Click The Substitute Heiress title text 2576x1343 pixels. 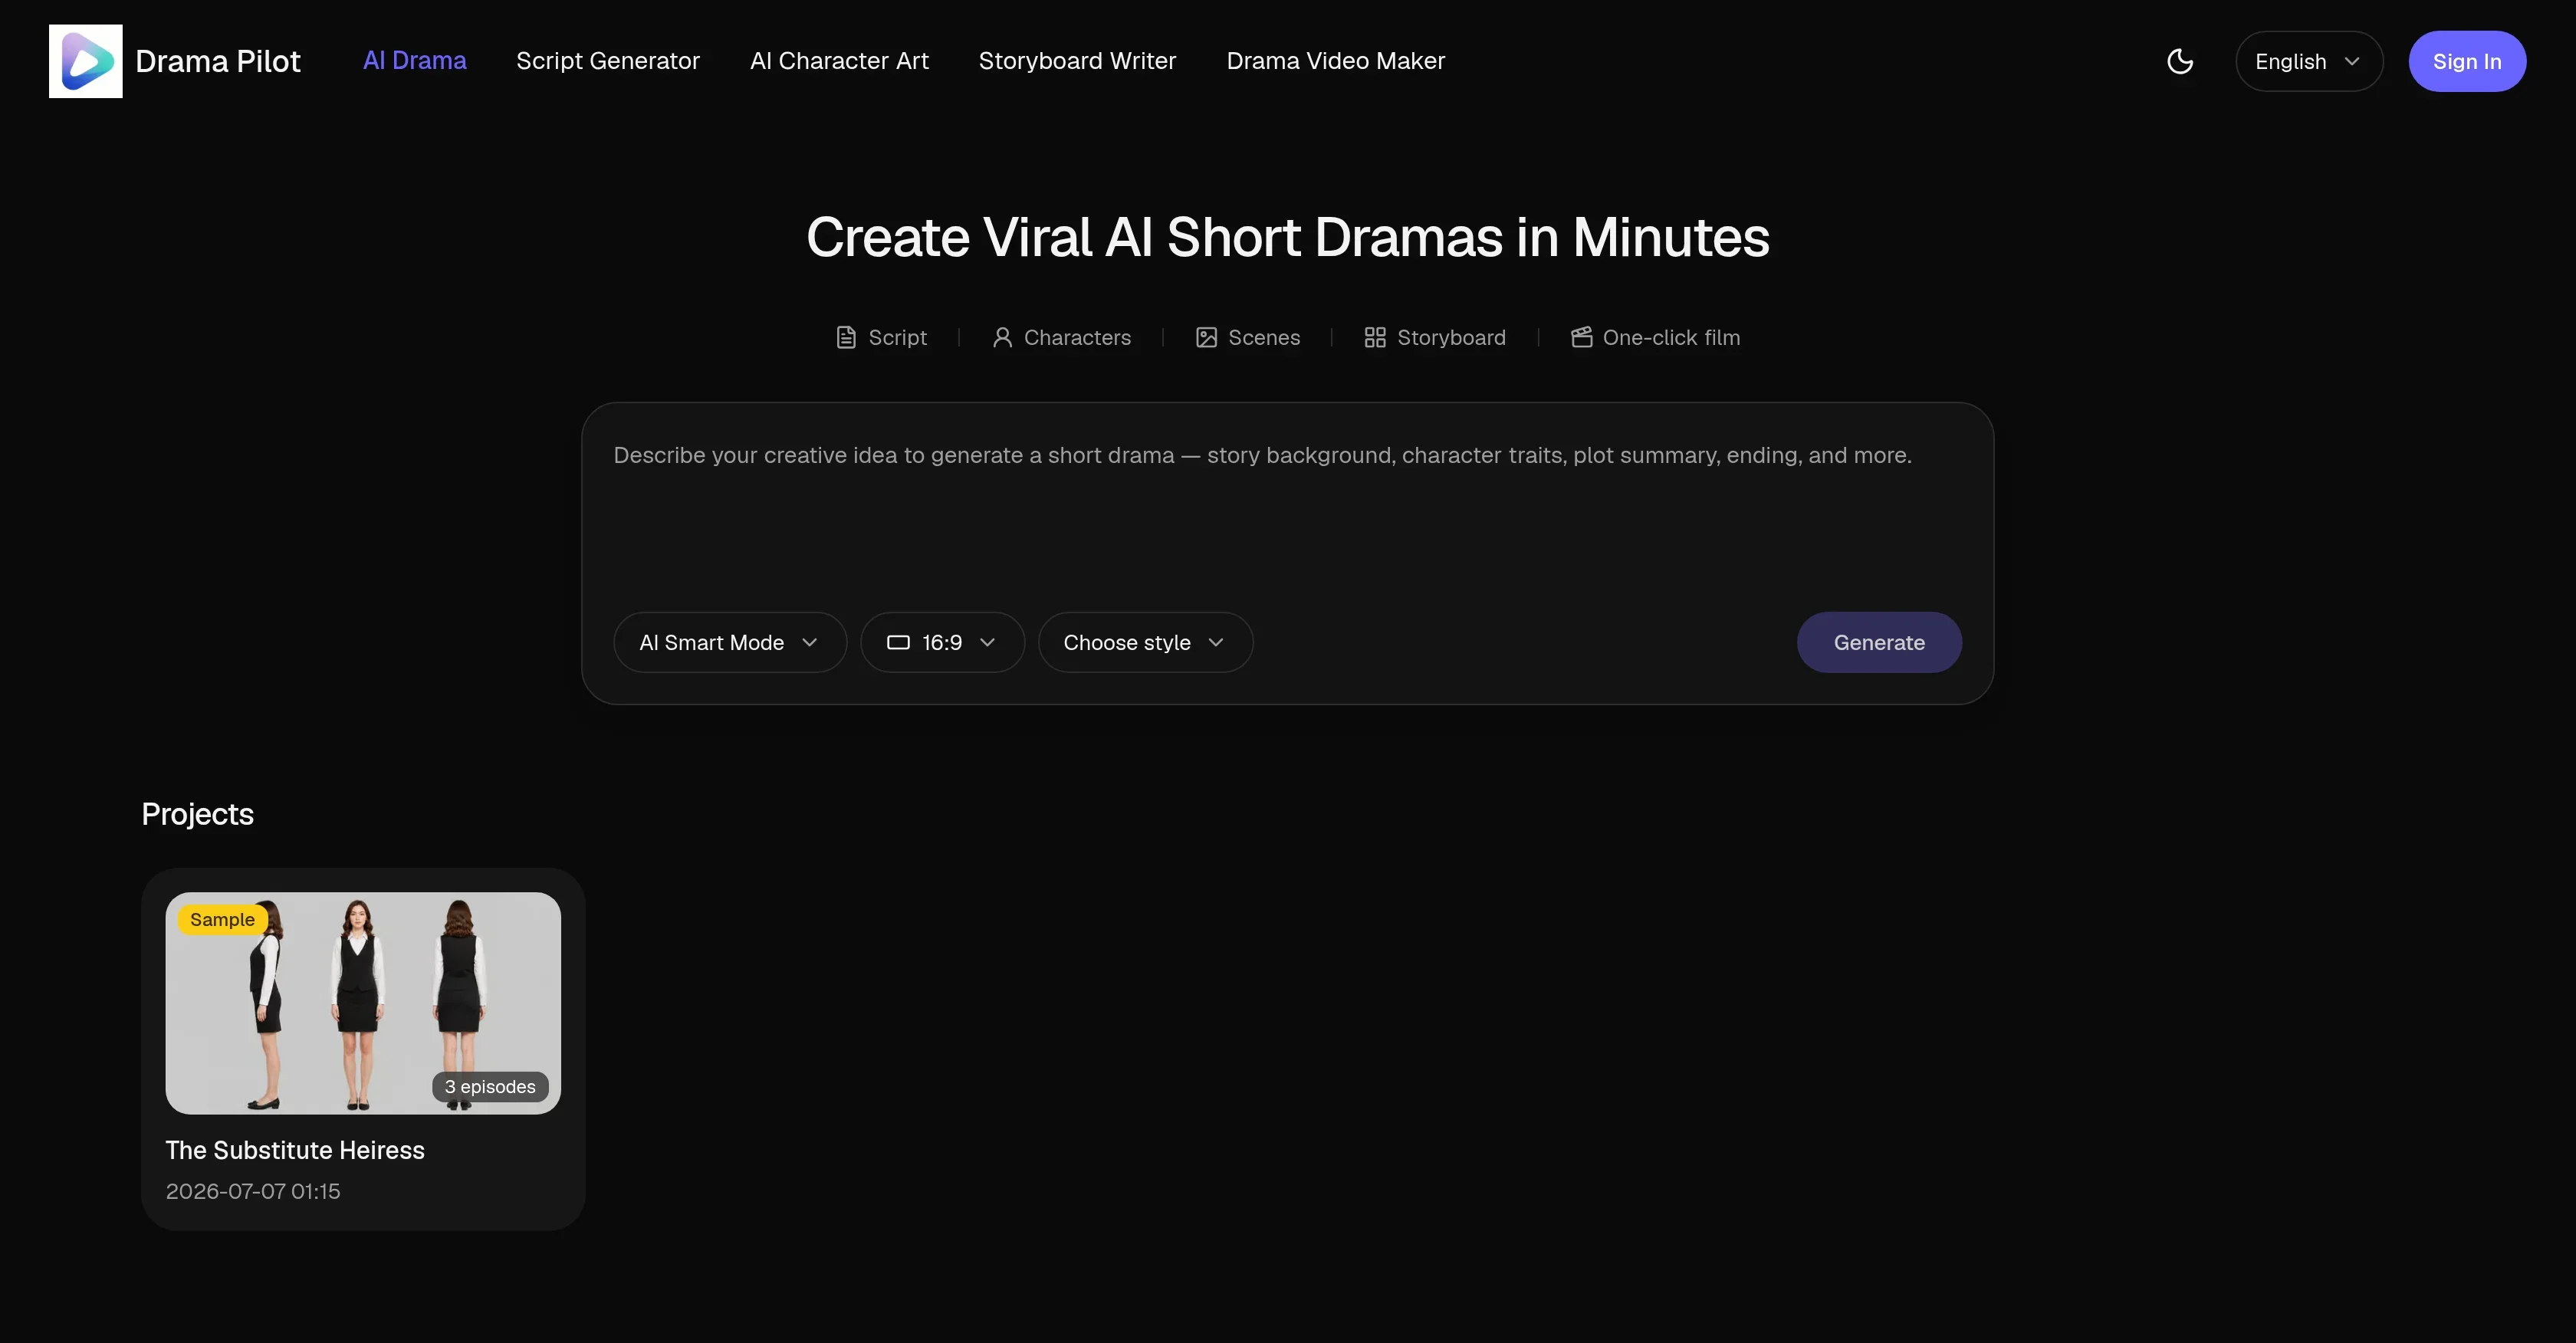(295, 1150)
